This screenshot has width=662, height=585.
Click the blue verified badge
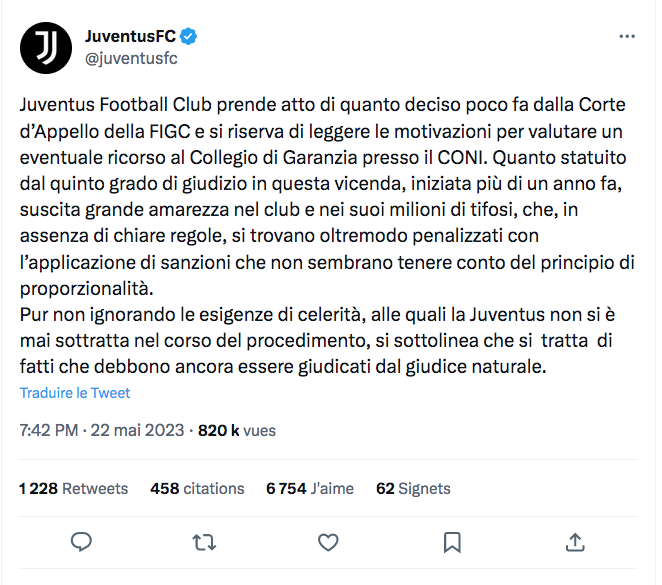click(x=188, y=37)
